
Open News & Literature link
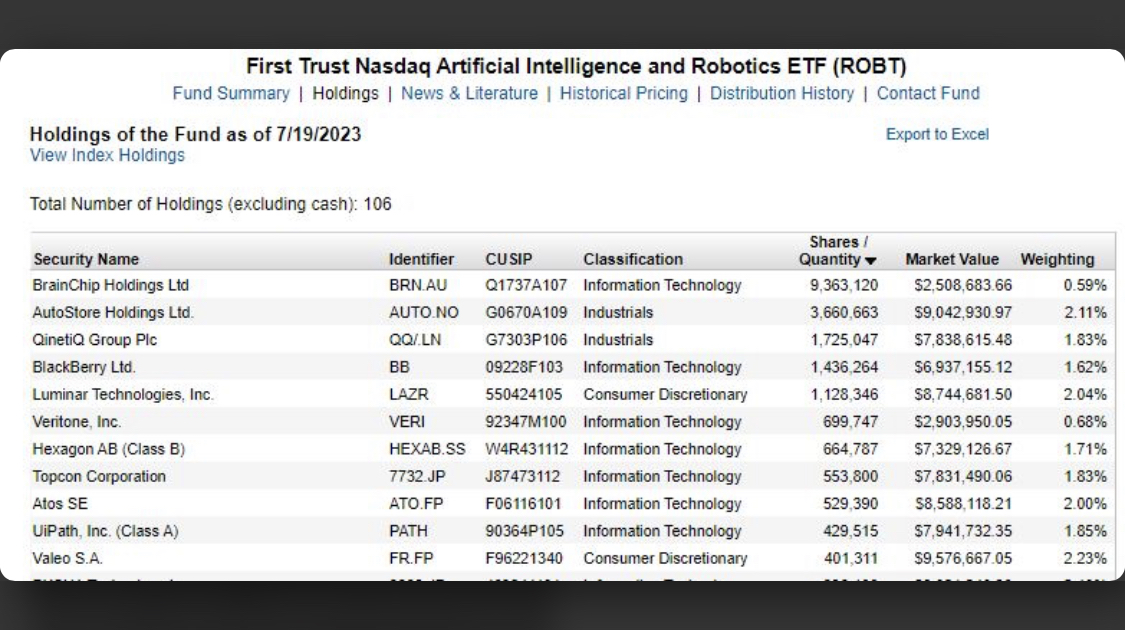click(x=469, y=94)
